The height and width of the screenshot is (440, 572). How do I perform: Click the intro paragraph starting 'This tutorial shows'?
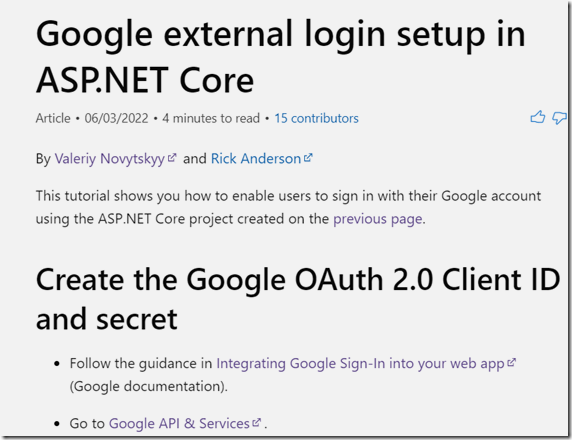288,207
